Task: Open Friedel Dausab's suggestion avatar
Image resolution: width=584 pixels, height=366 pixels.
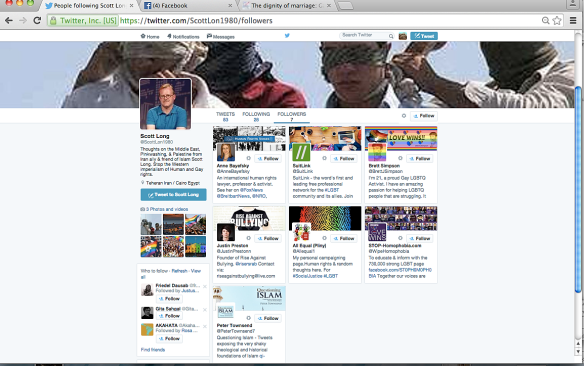Action: point(147,290)
